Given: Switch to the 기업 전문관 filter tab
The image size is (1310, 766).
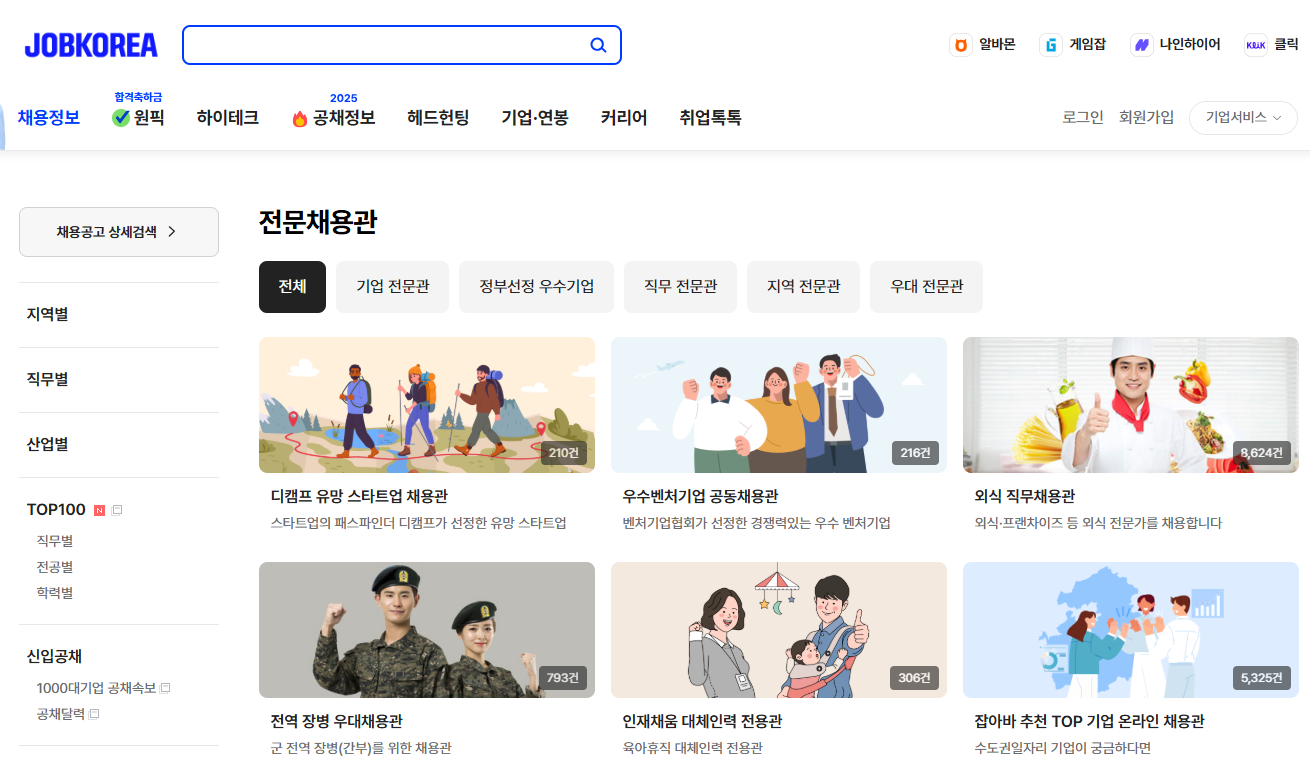Looking at the screenshot, I should coord(392,287).
